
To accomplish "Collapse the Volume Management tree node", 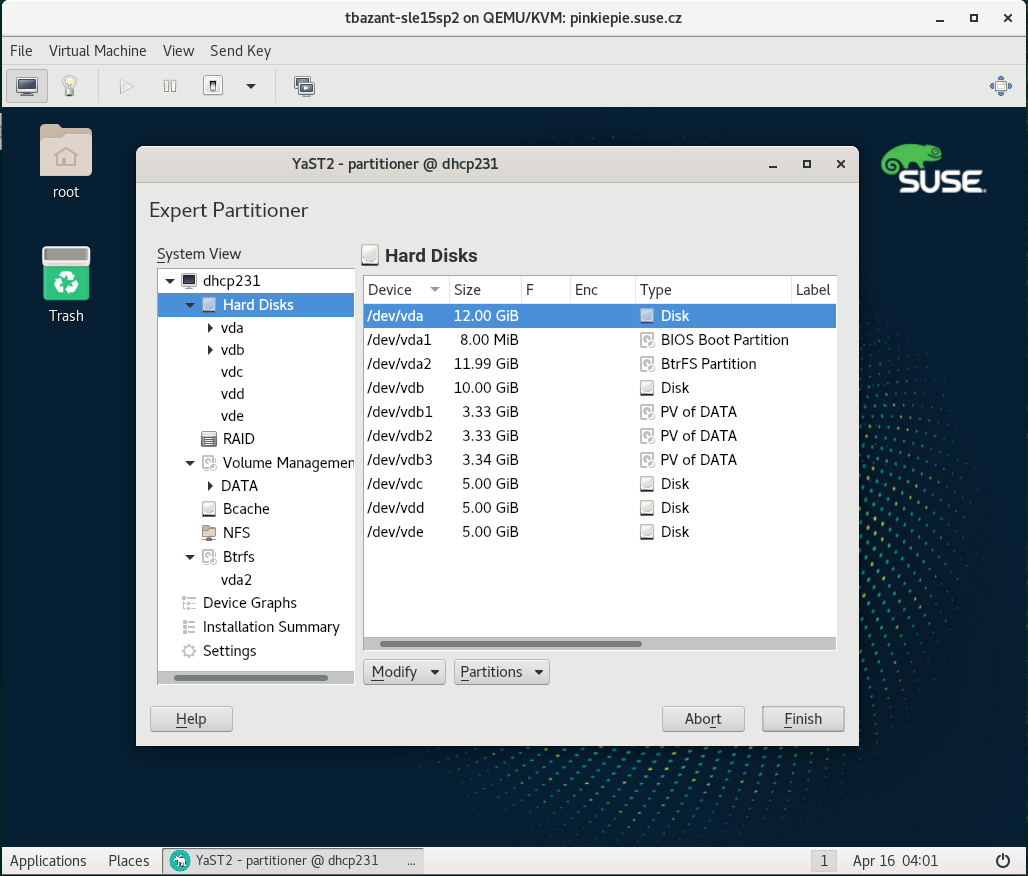I will point(190,463).
